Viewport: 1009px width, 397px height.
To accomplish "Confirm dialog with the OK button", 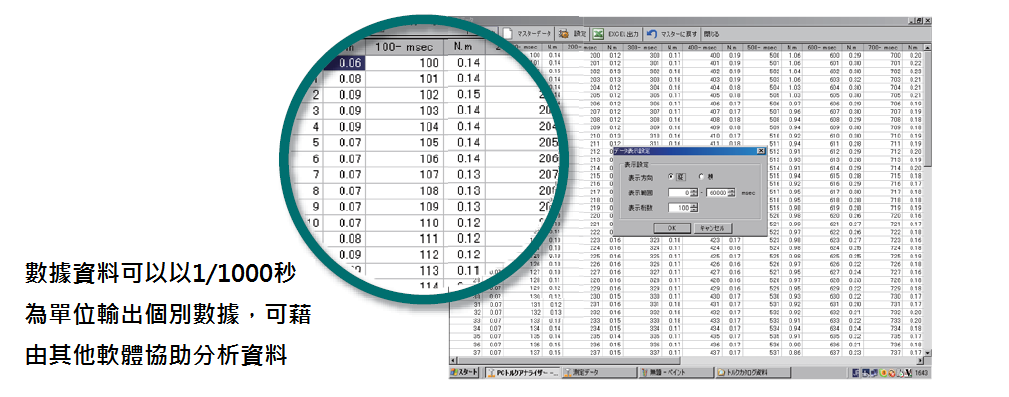I will tap(671, 228).
